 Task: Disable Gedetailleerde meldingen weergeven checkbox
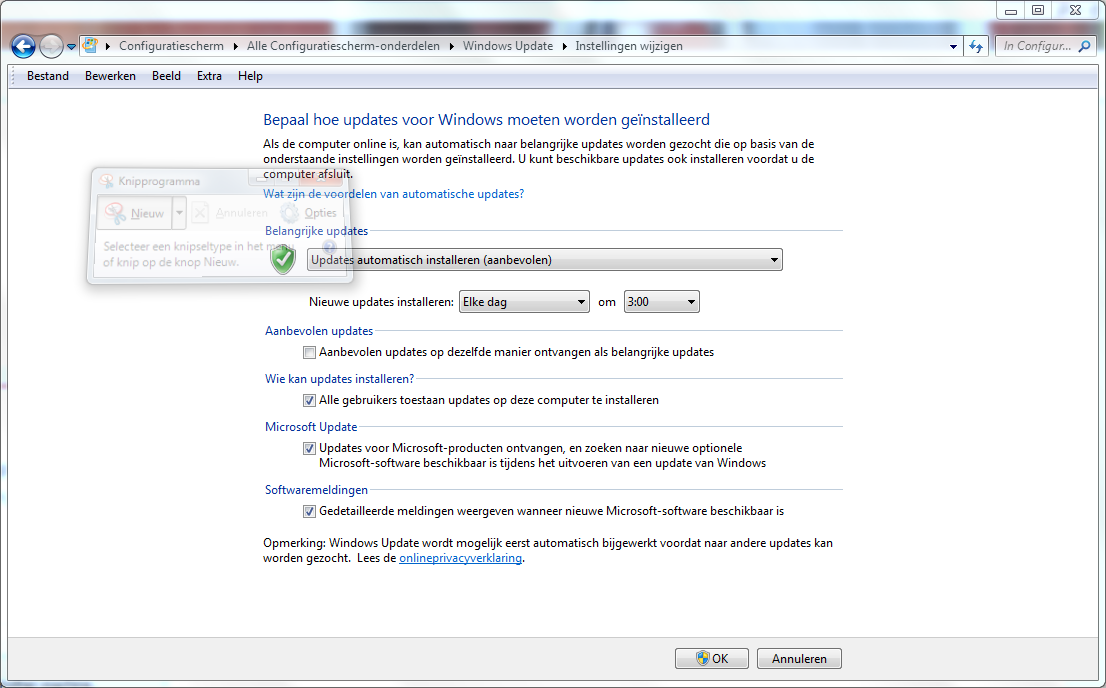click(x=309, y=512)
